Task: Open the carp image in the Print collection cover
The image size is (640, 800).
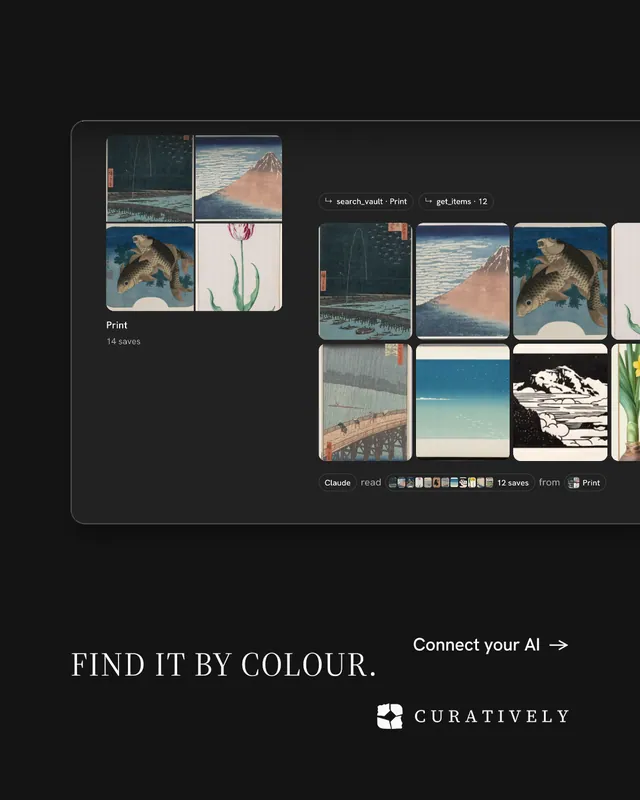Action: click(150, 267)
